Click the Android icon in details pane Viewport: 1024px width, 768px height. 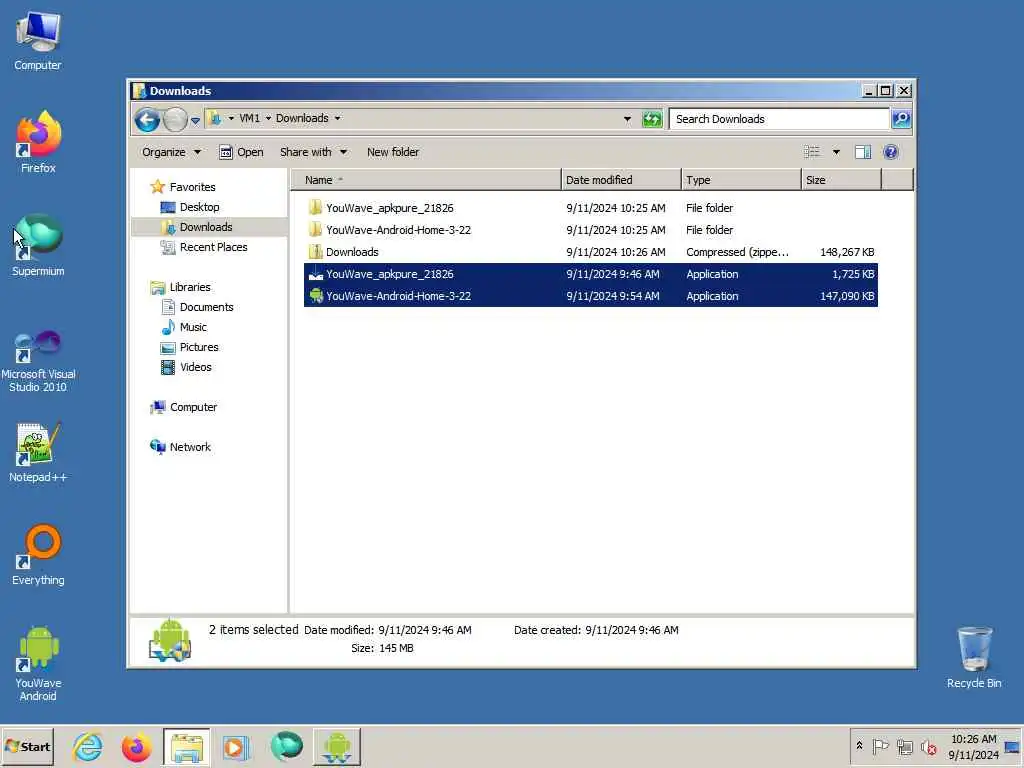170,639
